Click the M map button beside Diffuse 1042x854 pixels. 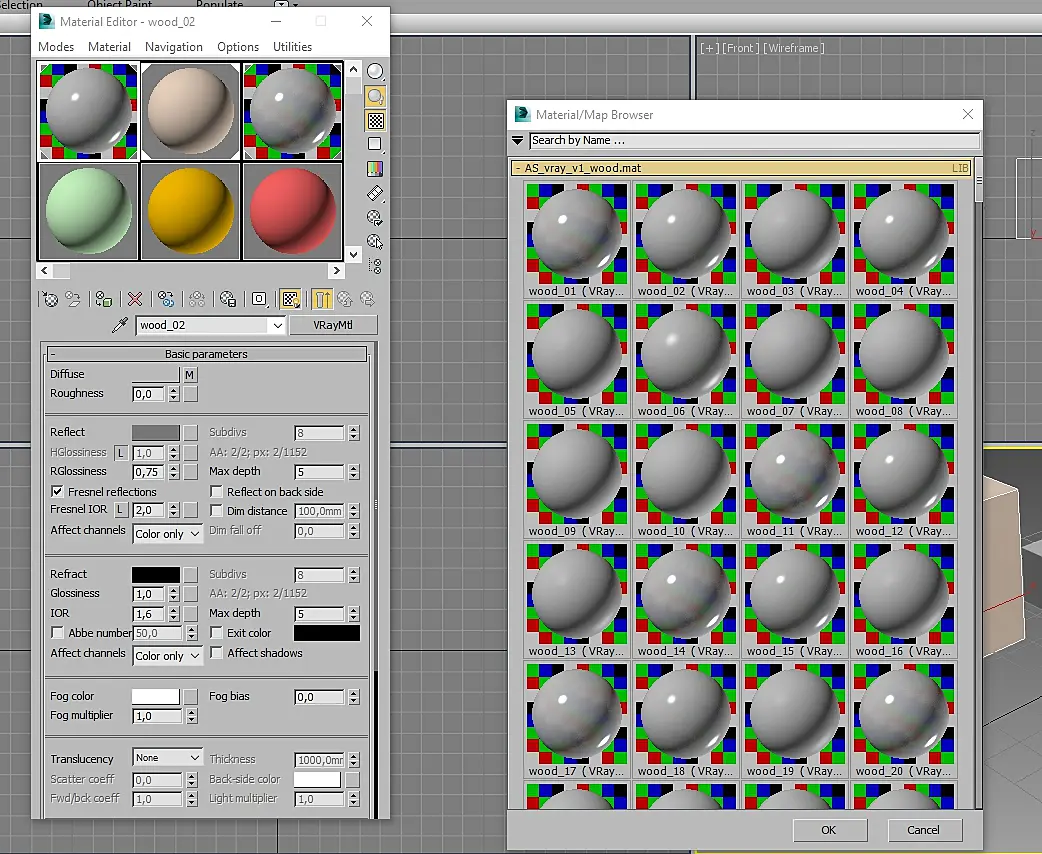point(189,375)
